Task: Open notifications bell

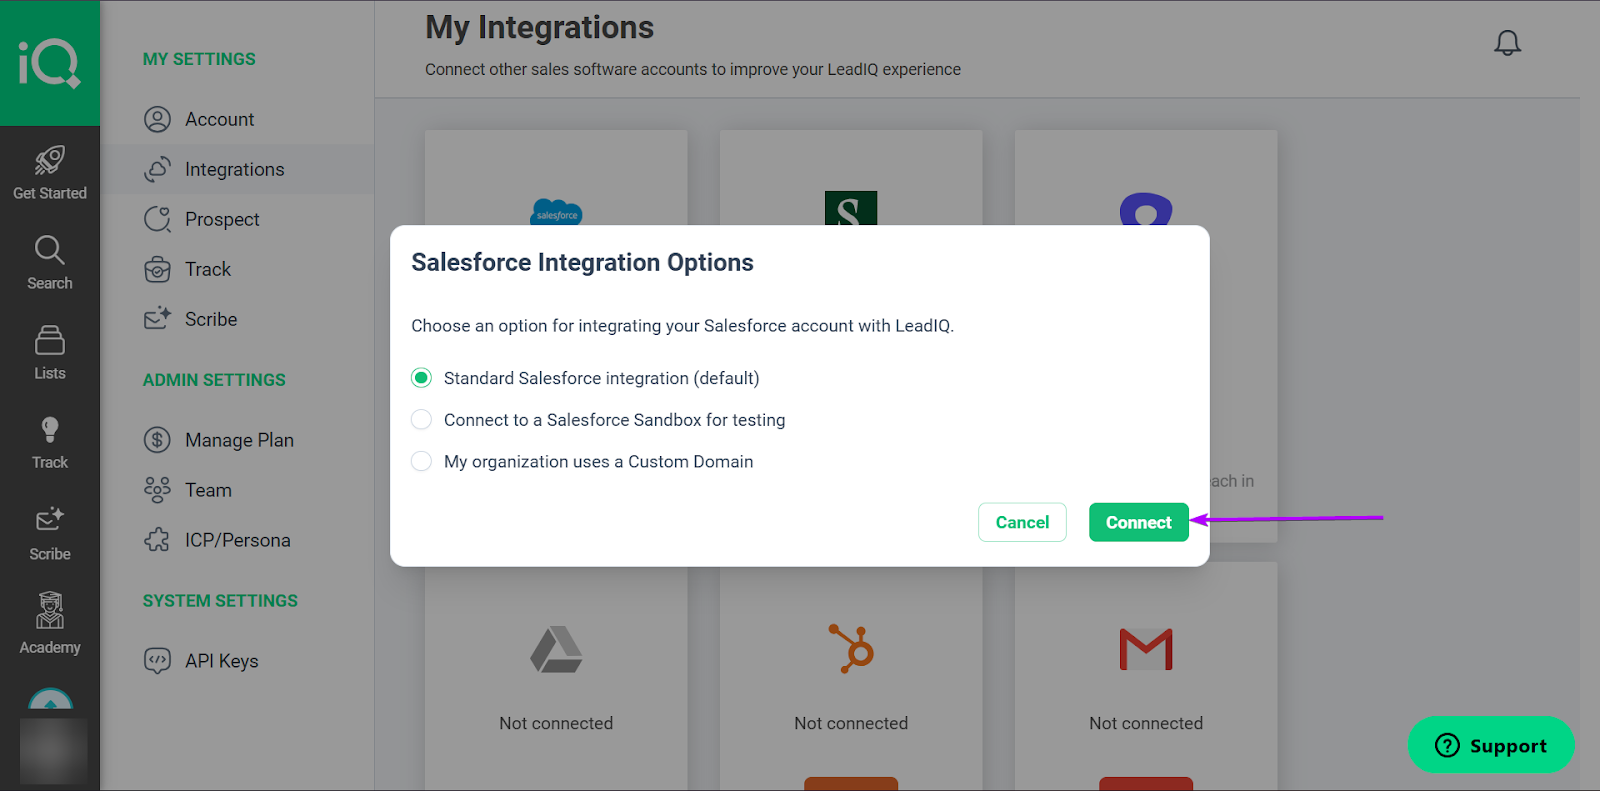Action: [x=1507, y=42]
